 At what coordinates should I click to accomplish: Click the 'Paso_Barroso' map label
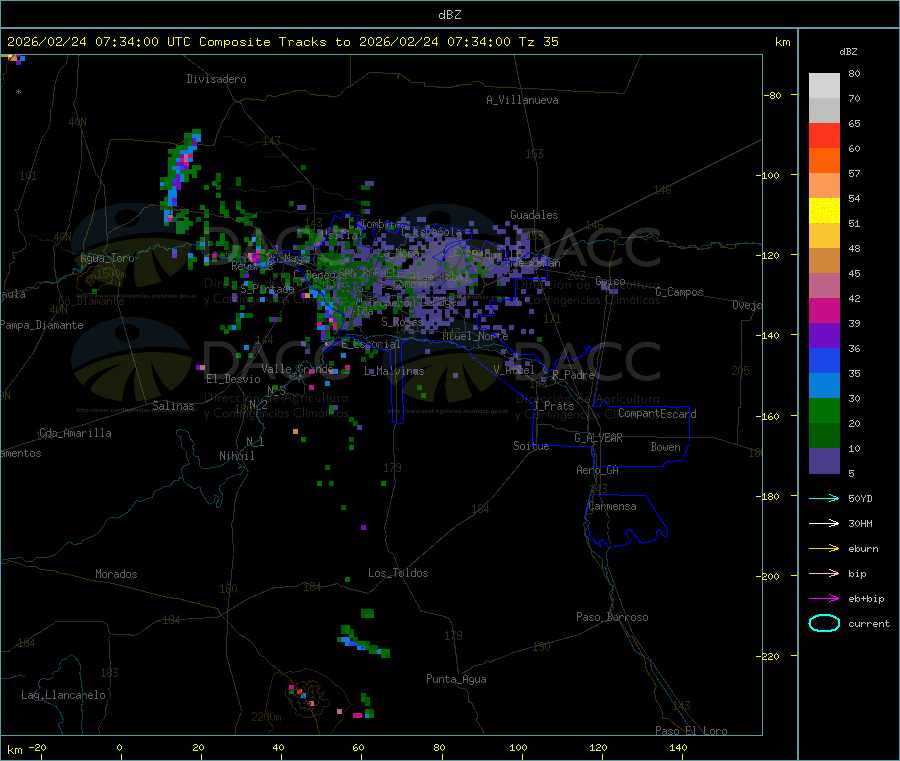(612, 617)
